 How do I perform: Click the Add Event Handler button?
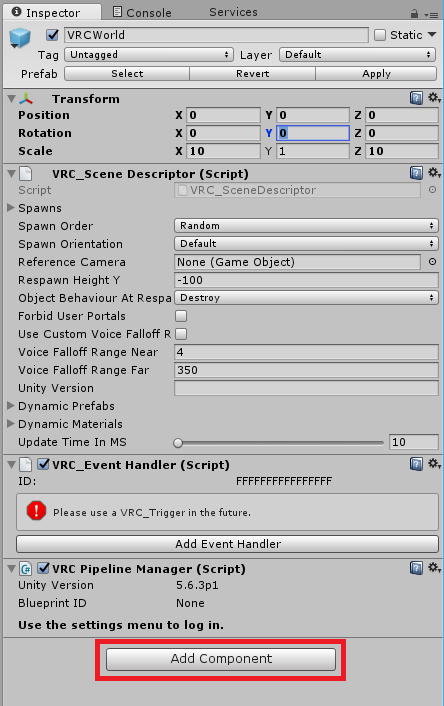[x=227, y=544]
